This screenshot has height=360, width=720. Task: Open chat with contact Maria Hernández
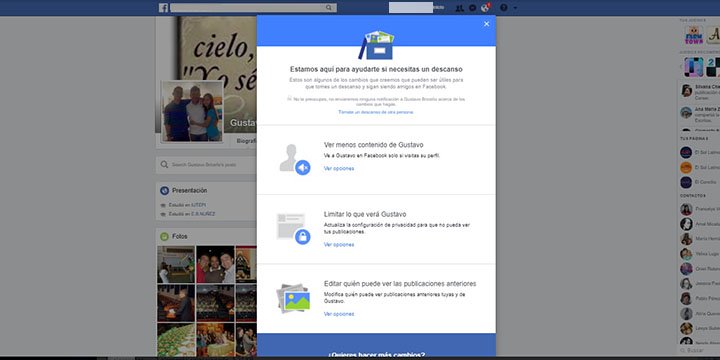pos(699,239)
